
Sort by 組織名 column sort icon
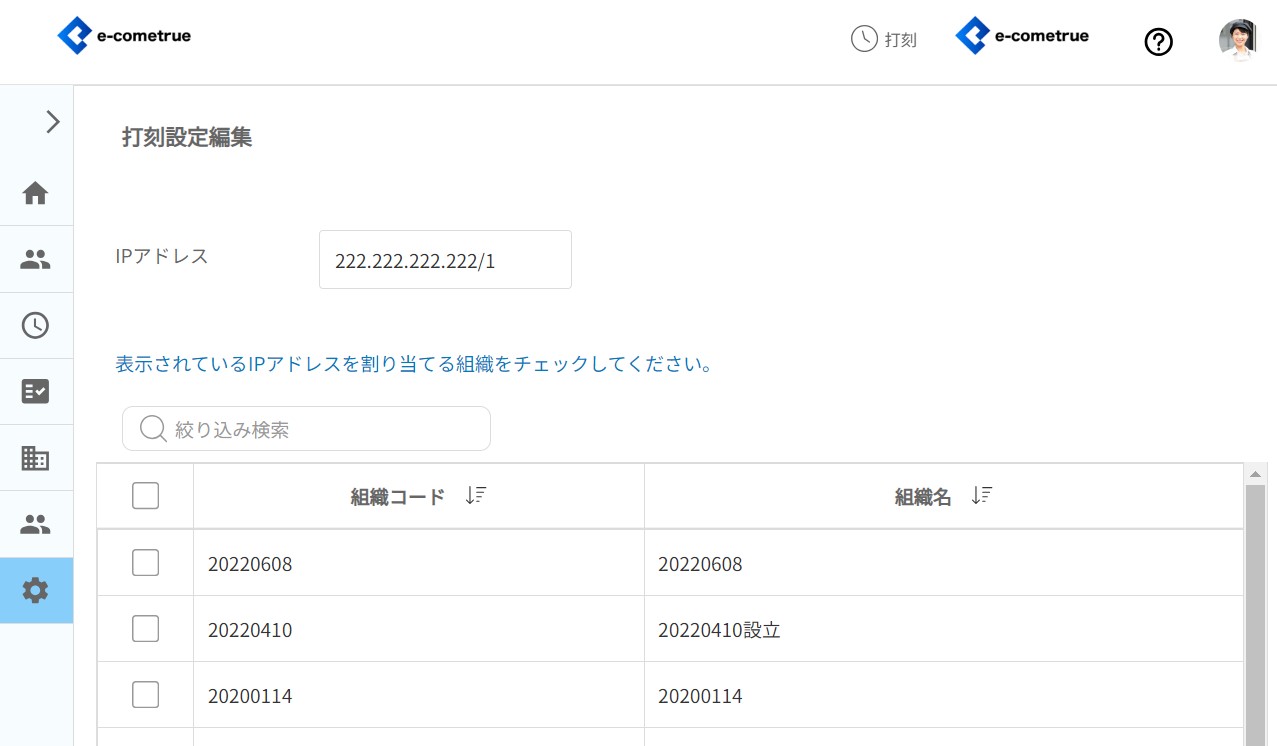(982, 496)
